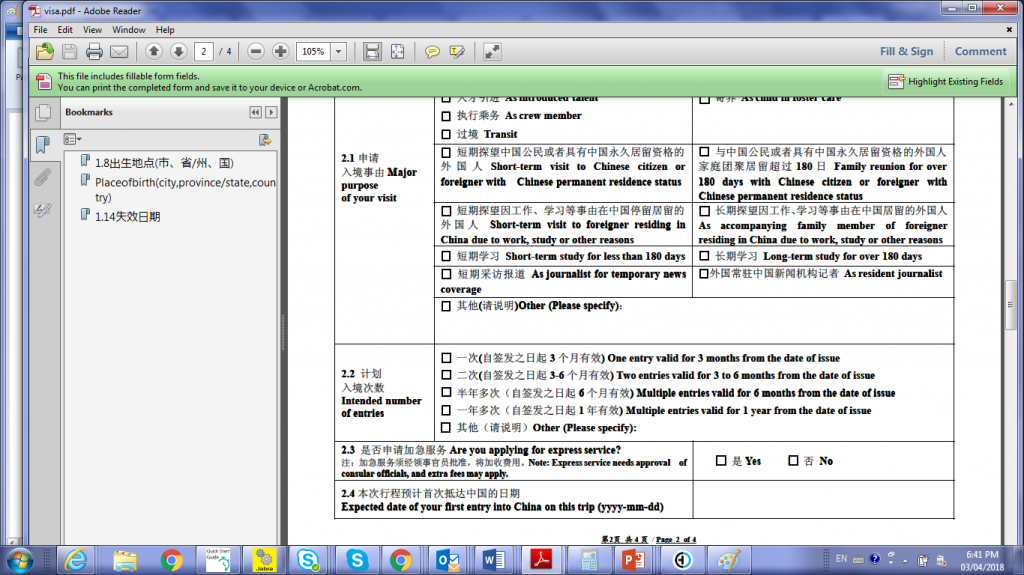Select the highlight text tool
Viewport: 1024px width, 575px height.
tap(457, 51)
